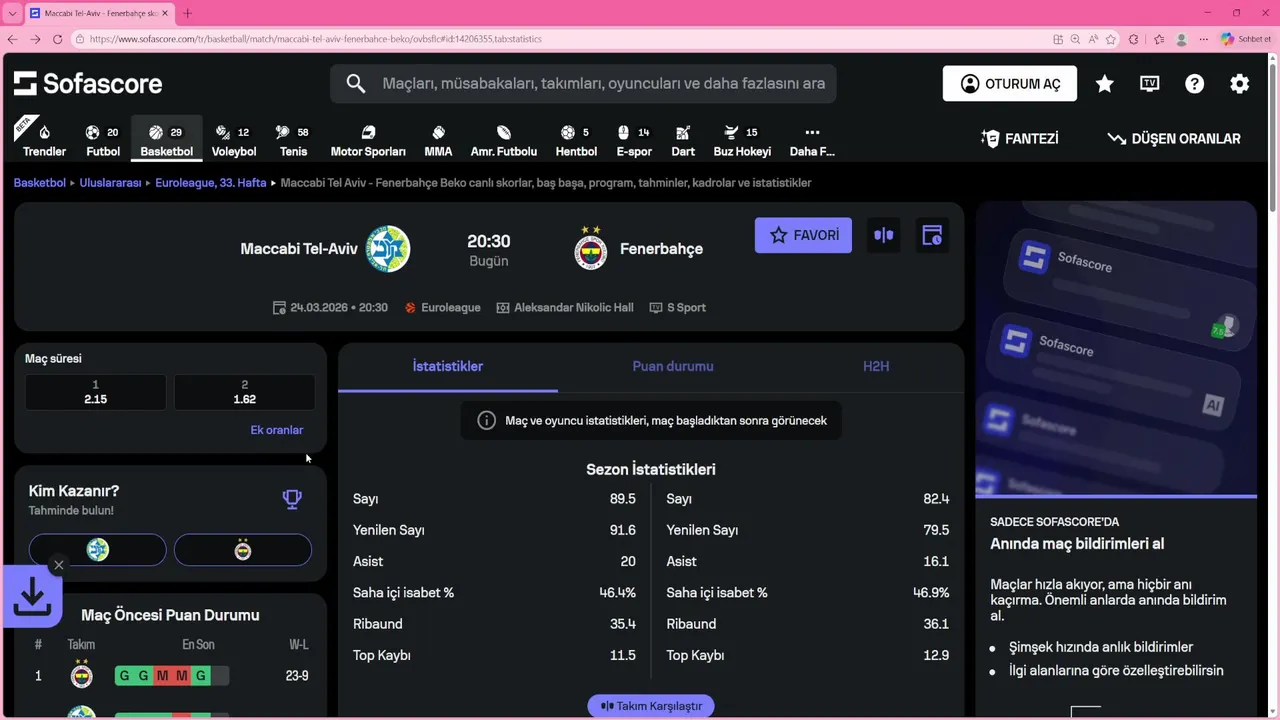This screenshot has width=1280, height=720.
Task: Click Fenerbahçe row in standings
Action: tap(170, 676)
